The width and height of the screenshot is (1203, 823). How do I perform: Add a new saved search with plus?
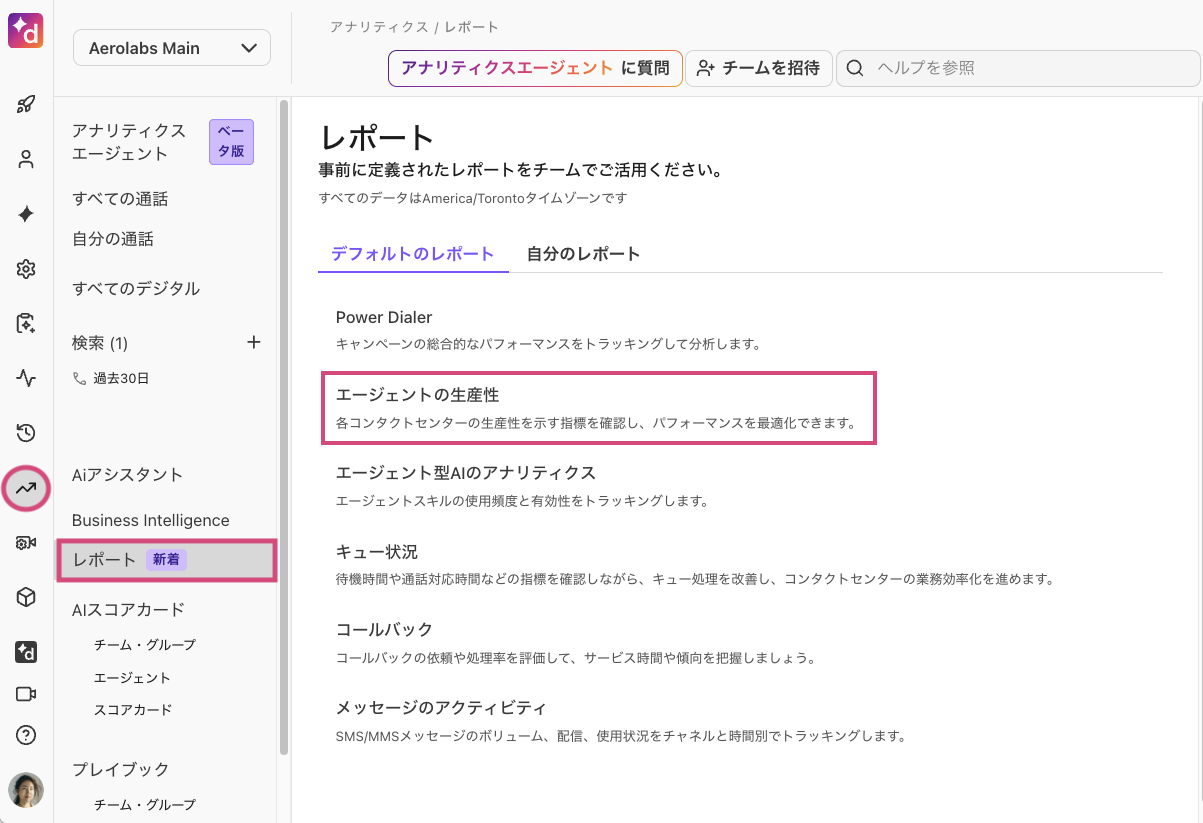pyautogui.click(x=254, y=343)
